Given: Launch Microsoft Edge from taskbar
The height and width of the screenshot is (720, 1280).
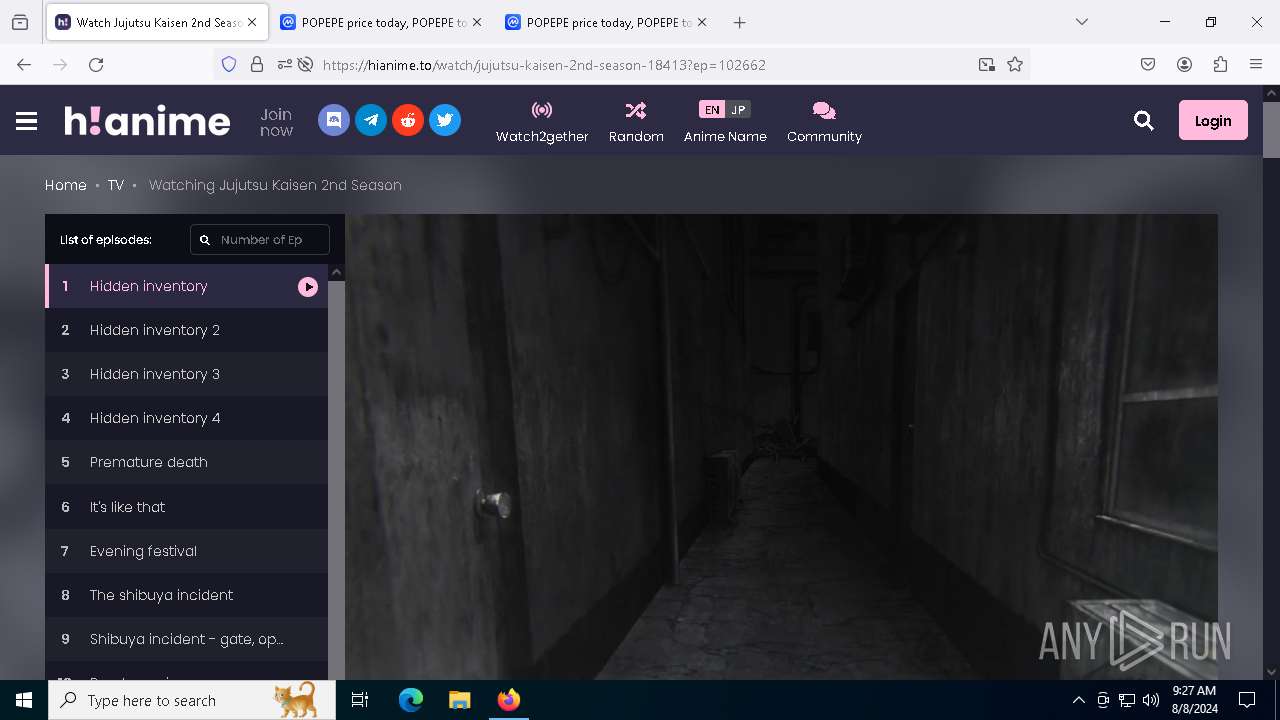Looking at the screenshot, I should [411, 700].
